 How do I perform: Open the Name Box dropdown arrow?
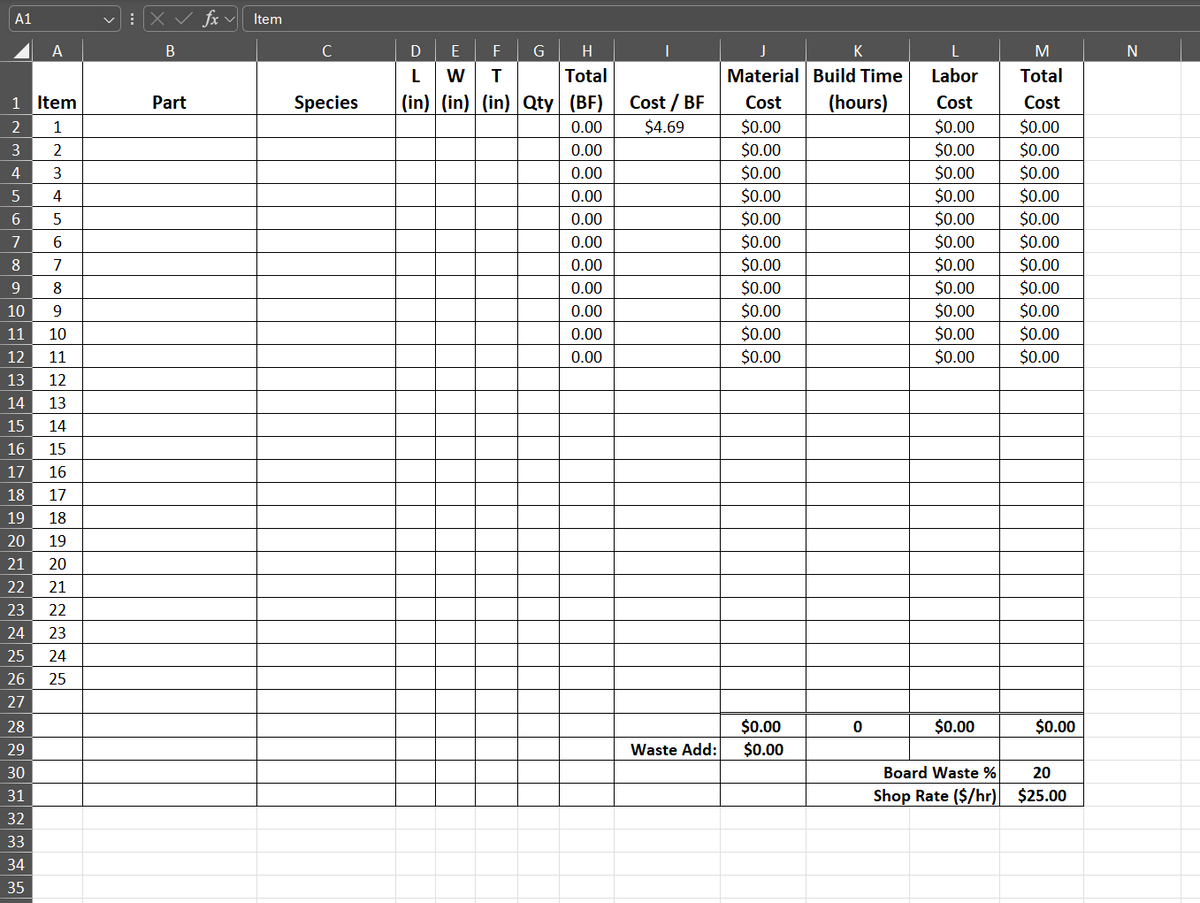pos(108,18)
